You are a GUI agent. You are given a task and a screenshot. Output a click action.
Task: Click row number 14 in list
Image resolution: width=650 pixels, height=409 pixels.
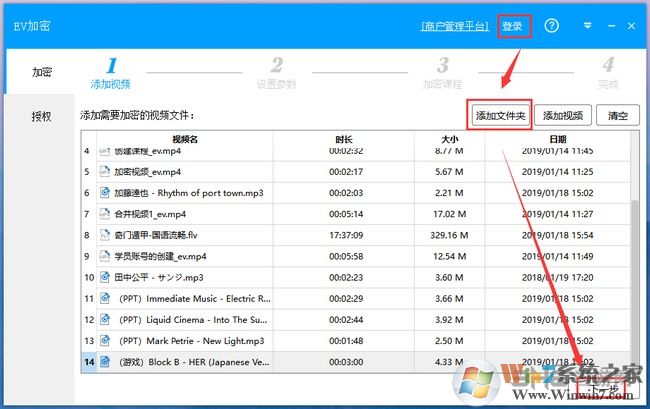[x=89, y=362]
